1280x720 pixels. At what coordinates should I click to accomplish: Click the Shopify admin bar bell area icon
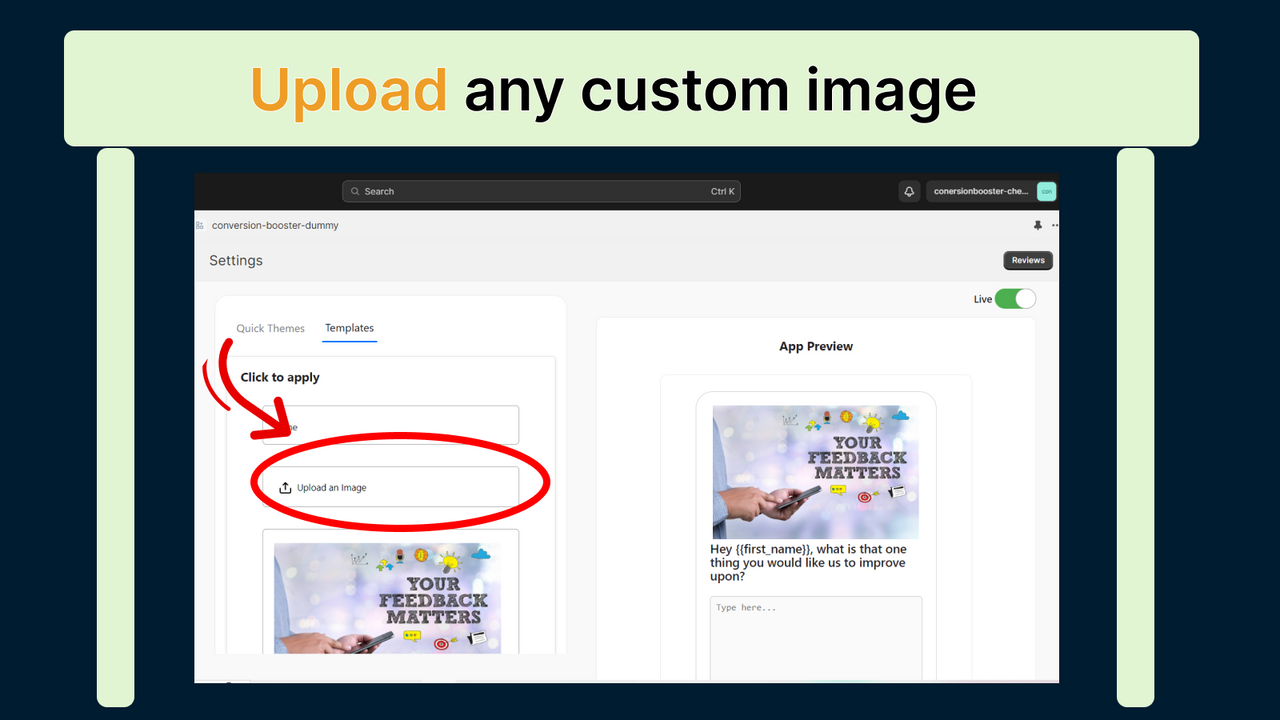click(908, 191)
